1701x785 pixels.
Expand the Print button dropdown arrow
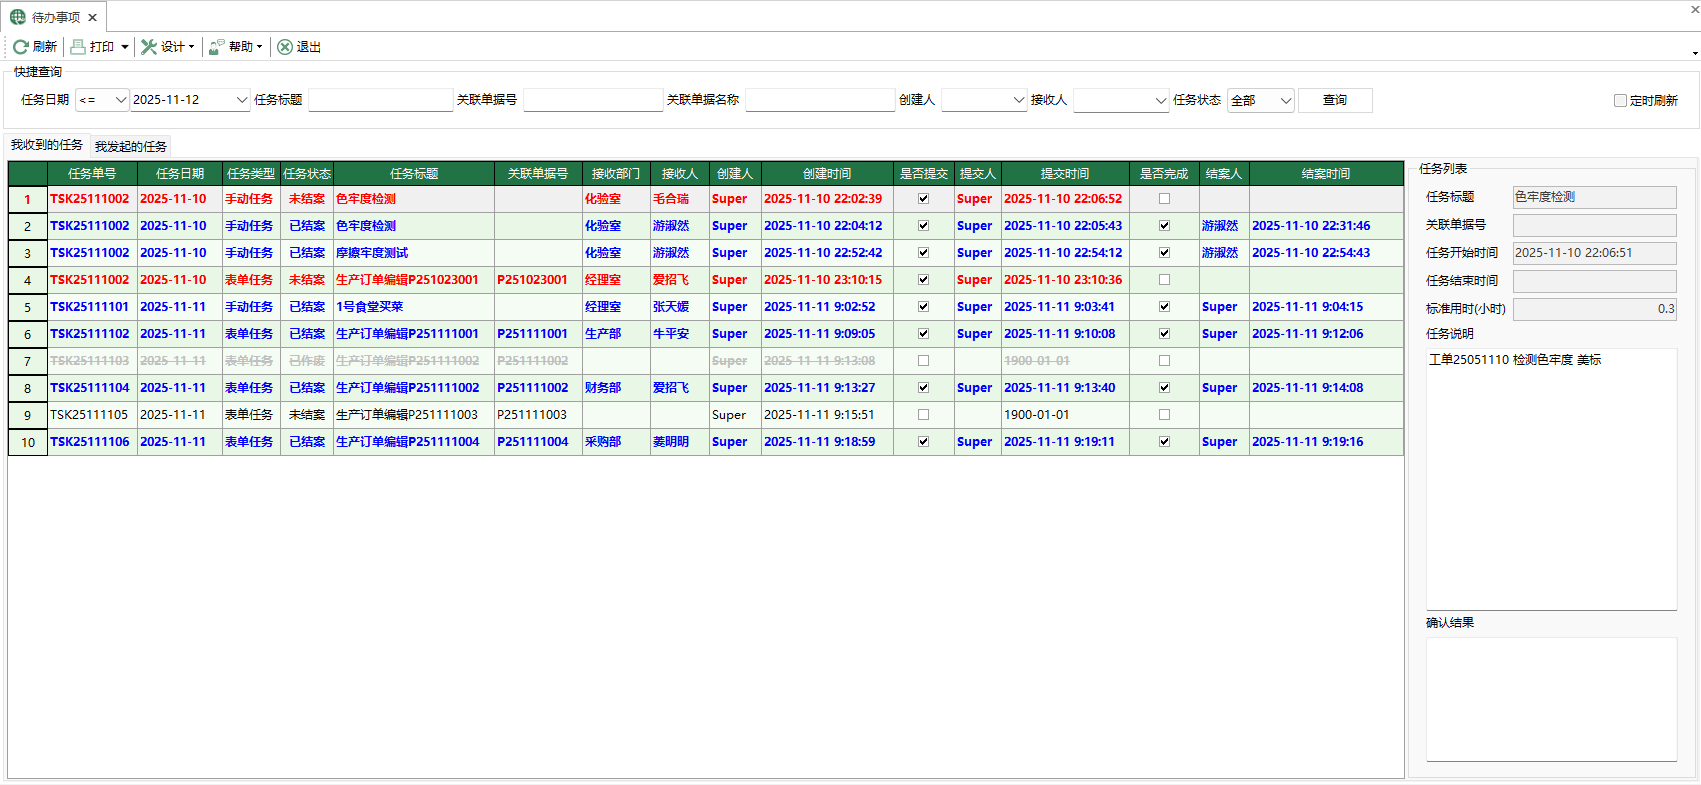(x=124, y=47)
